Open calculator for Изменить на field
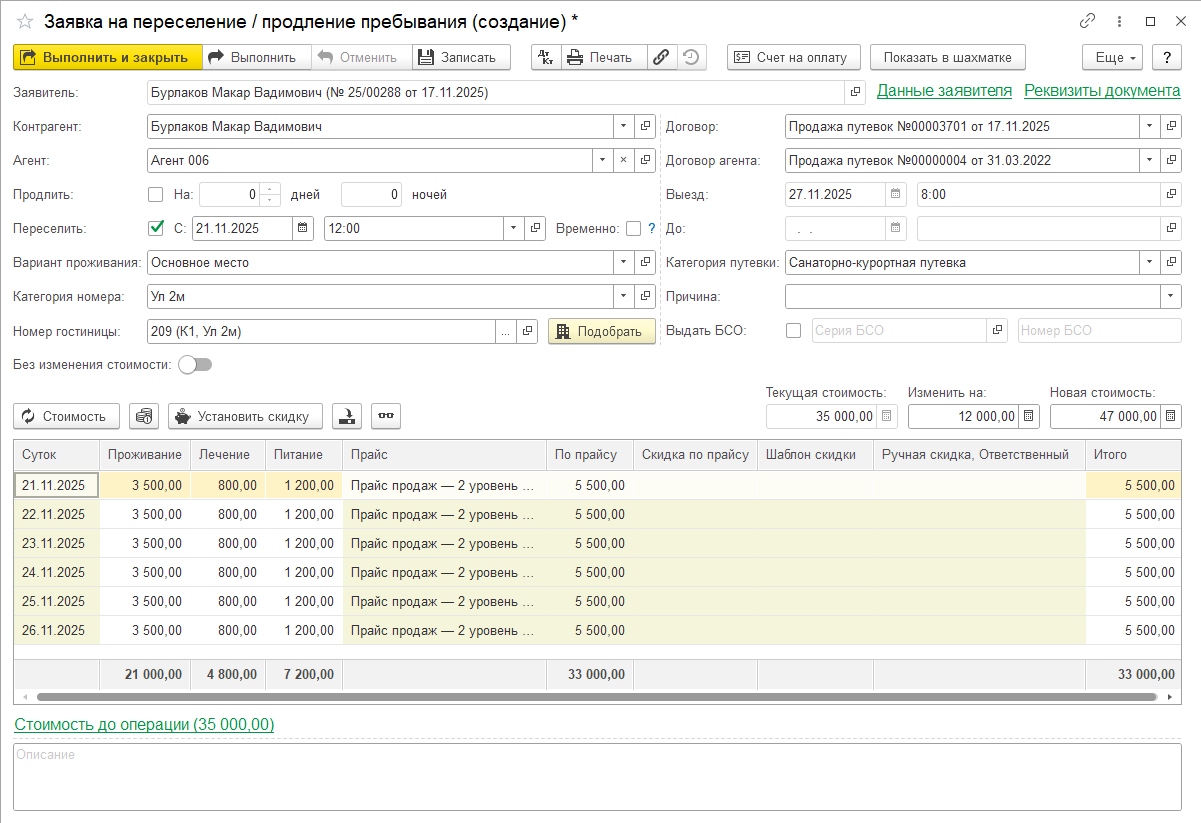The image size is (1201, 823). pos(1030,416)
